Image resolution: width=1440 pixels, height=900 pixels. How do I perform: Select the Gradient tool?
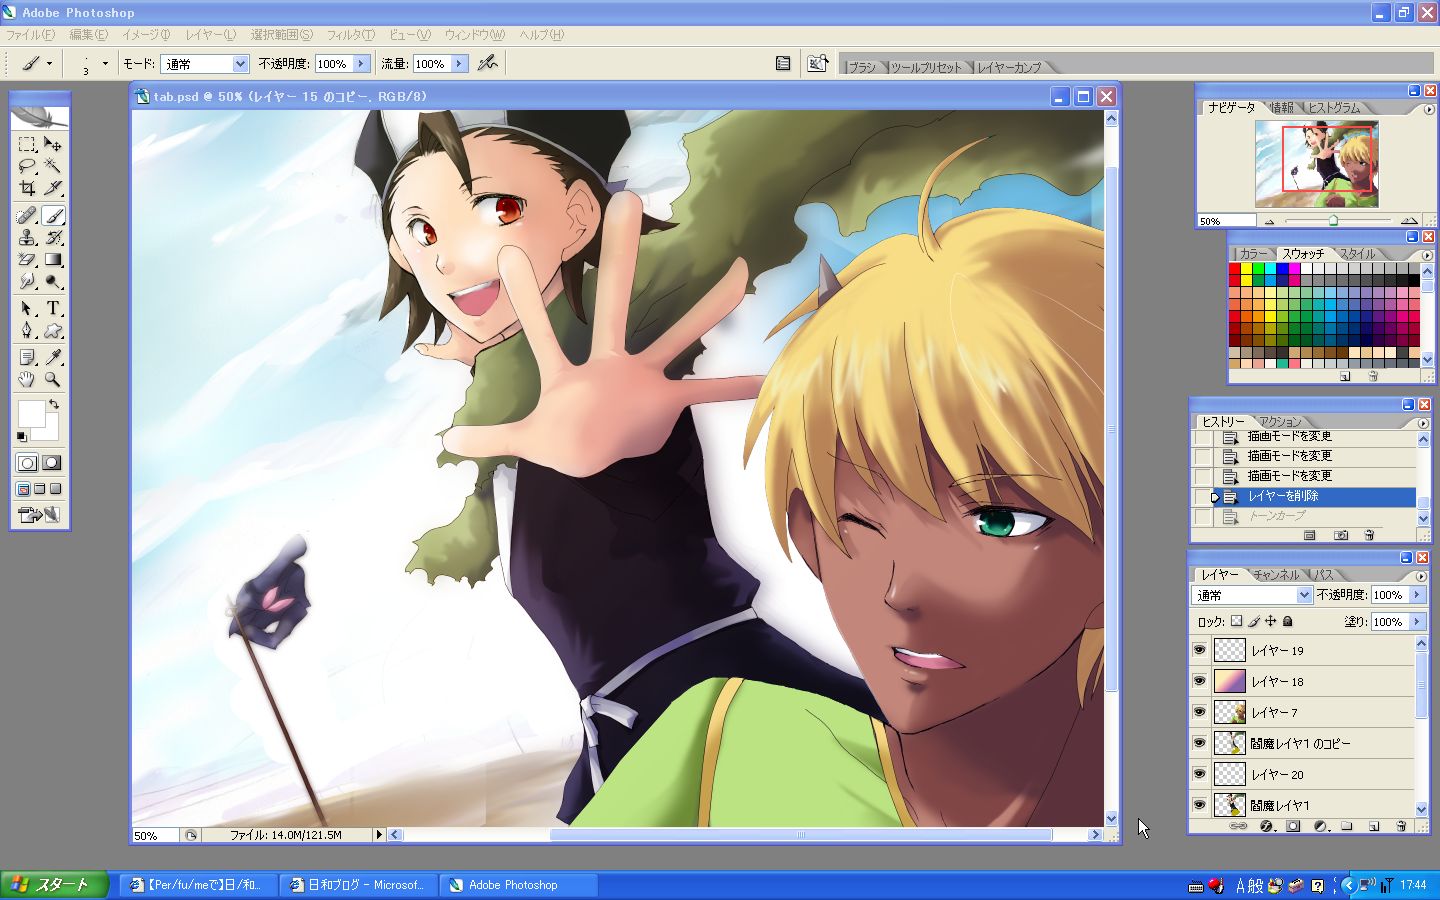[x=53, y=259]
